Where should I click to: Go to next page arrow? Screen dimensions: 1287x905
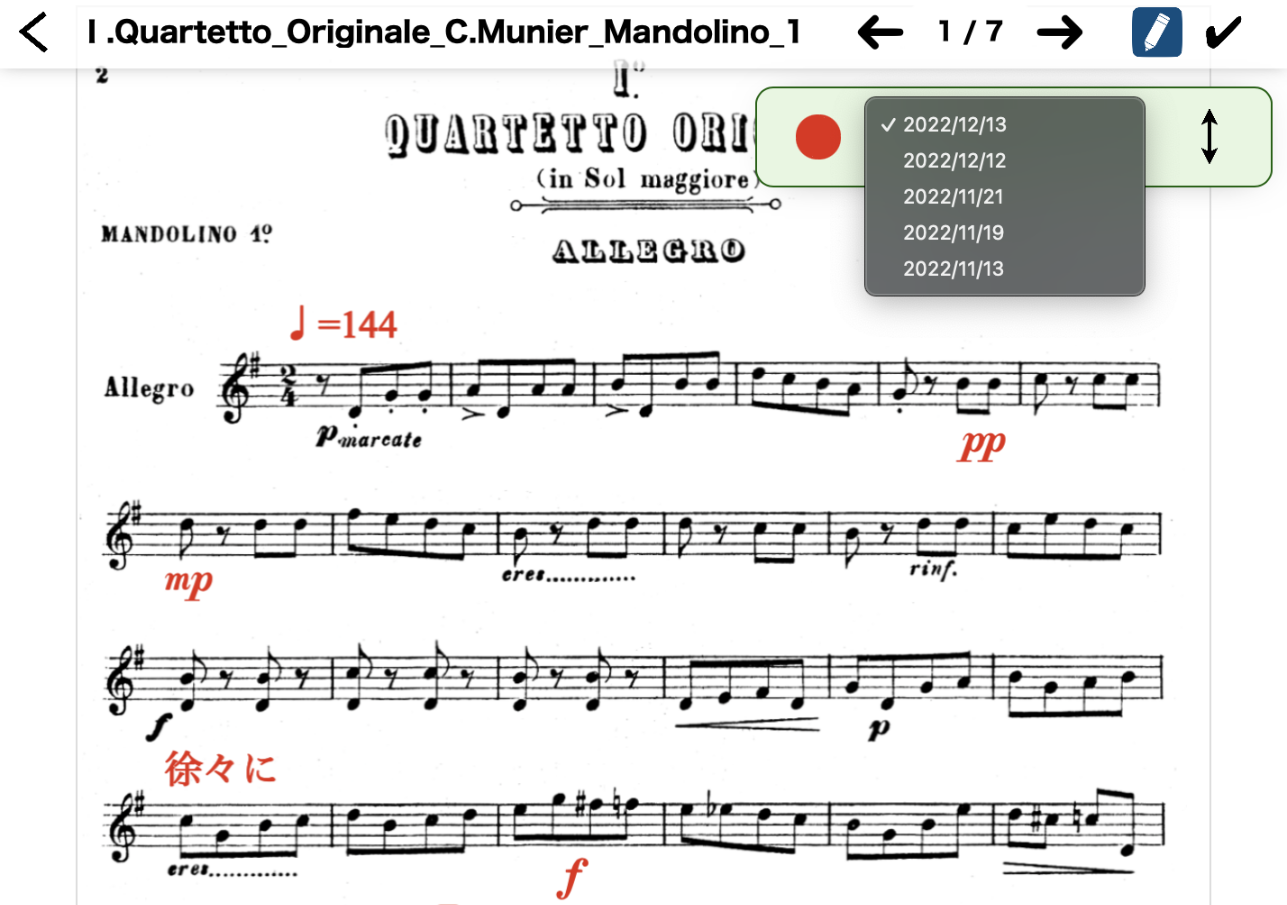1059,33
